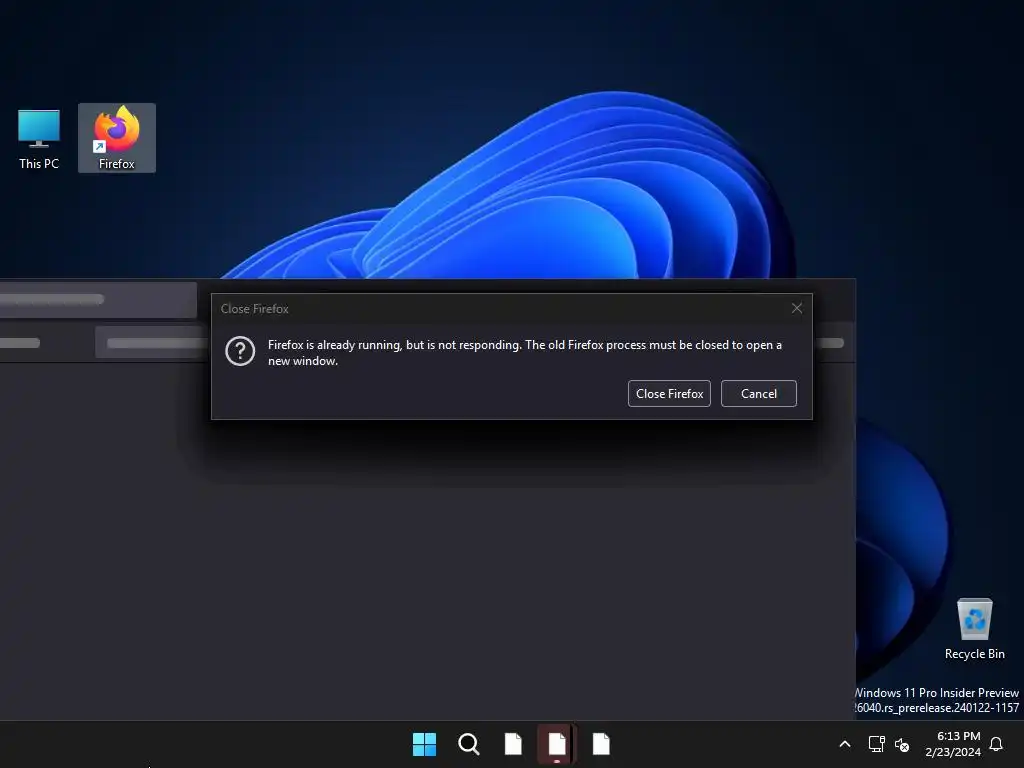
Task: Select the This PC desktop icon
Action: click(x=39, y=139)
